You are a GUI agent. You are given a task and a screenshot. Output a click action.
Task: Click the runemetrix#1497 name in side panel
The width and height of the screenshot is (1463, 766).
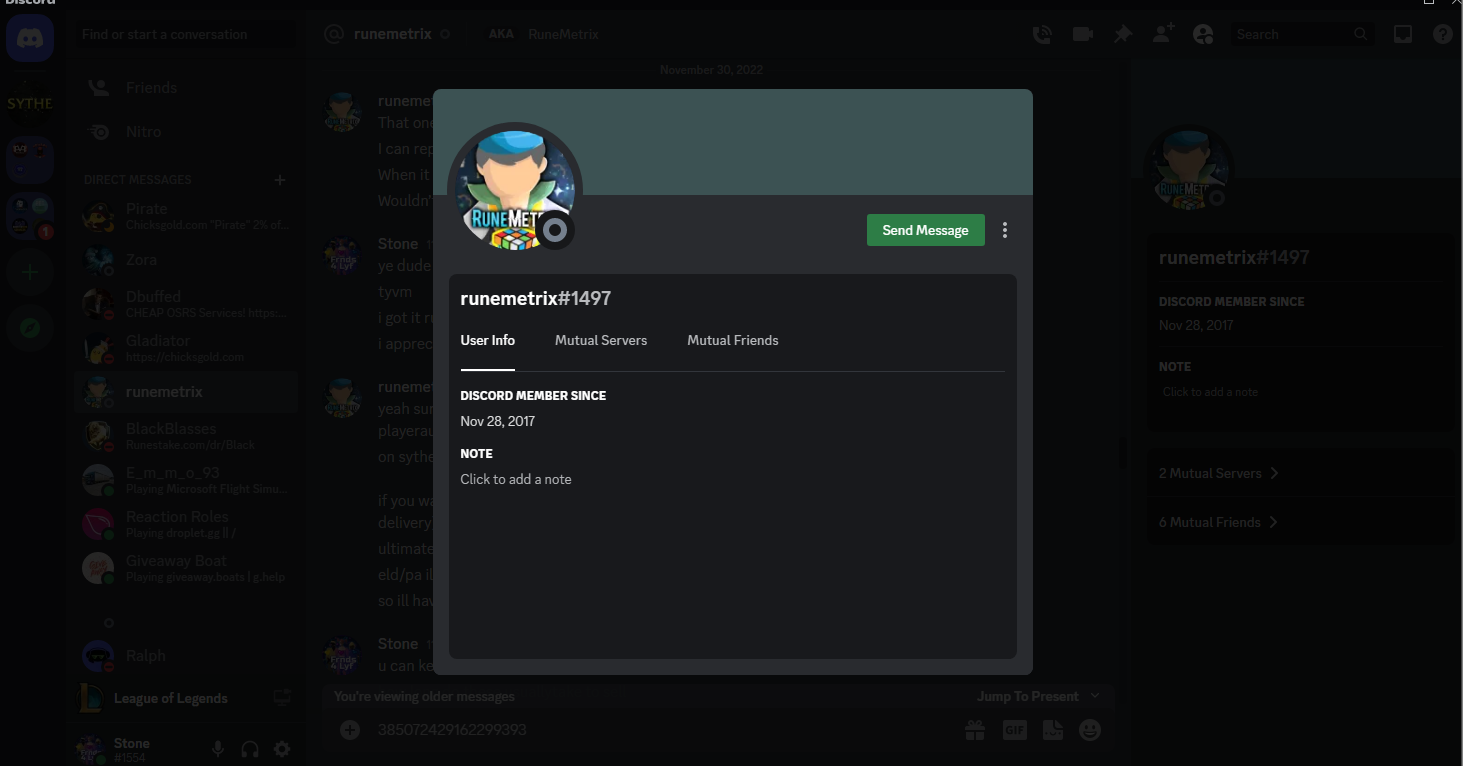pos(1234,257)
